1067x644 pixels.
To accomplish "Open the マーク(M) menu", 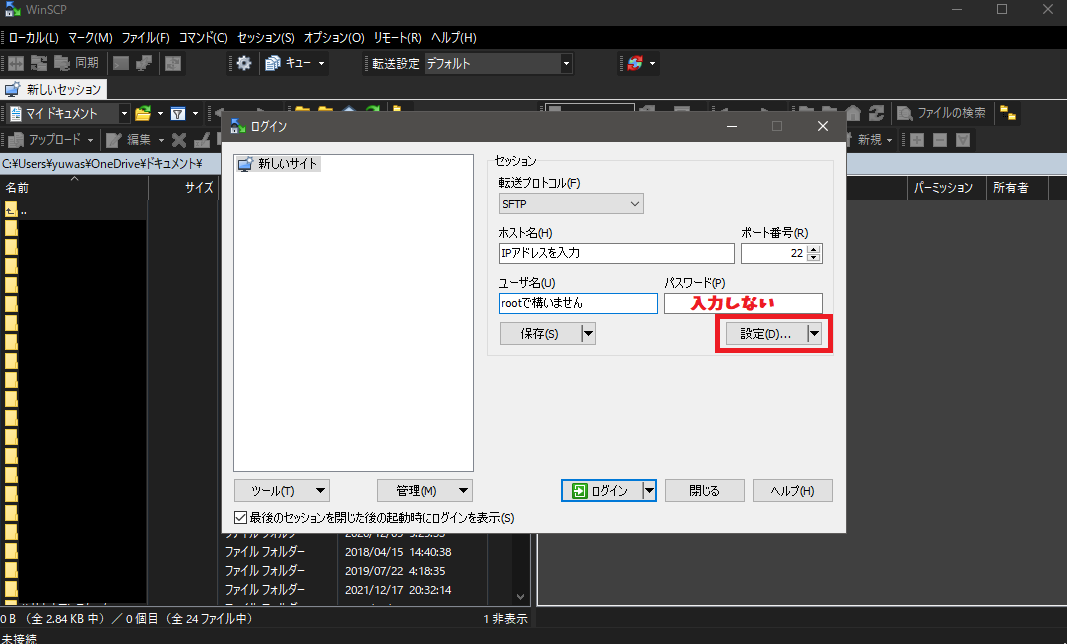I will [x=90, y=37].
